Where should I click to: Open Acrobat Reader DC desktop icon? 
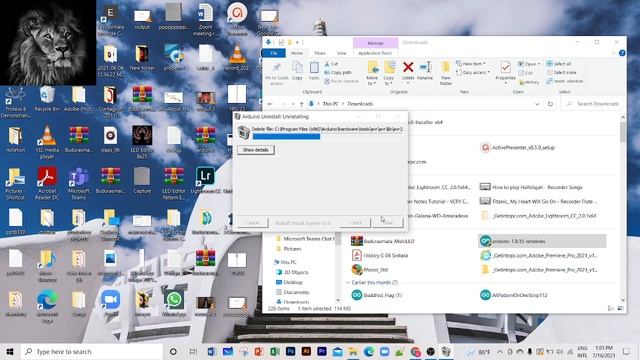tap(47, 183)
